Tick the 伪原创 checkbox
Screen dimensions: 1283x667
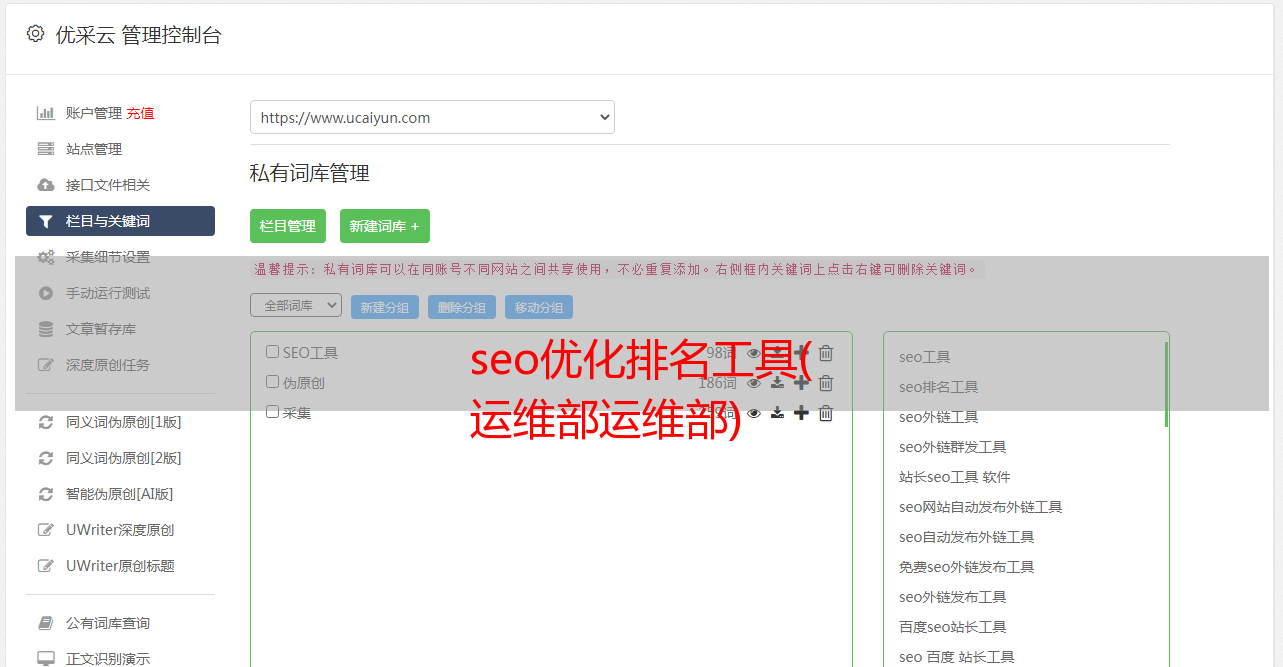272,382
